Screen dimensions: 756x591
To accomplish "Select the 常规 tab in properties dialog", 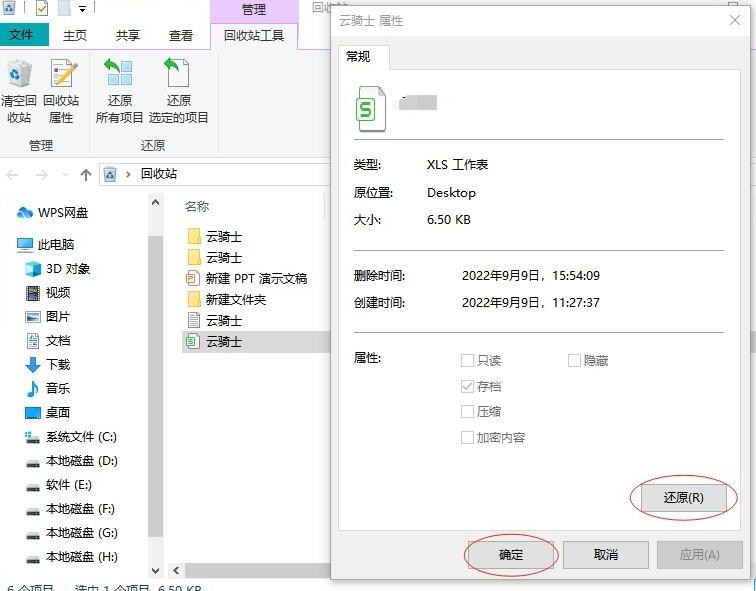I will click(x=358, y=57).
